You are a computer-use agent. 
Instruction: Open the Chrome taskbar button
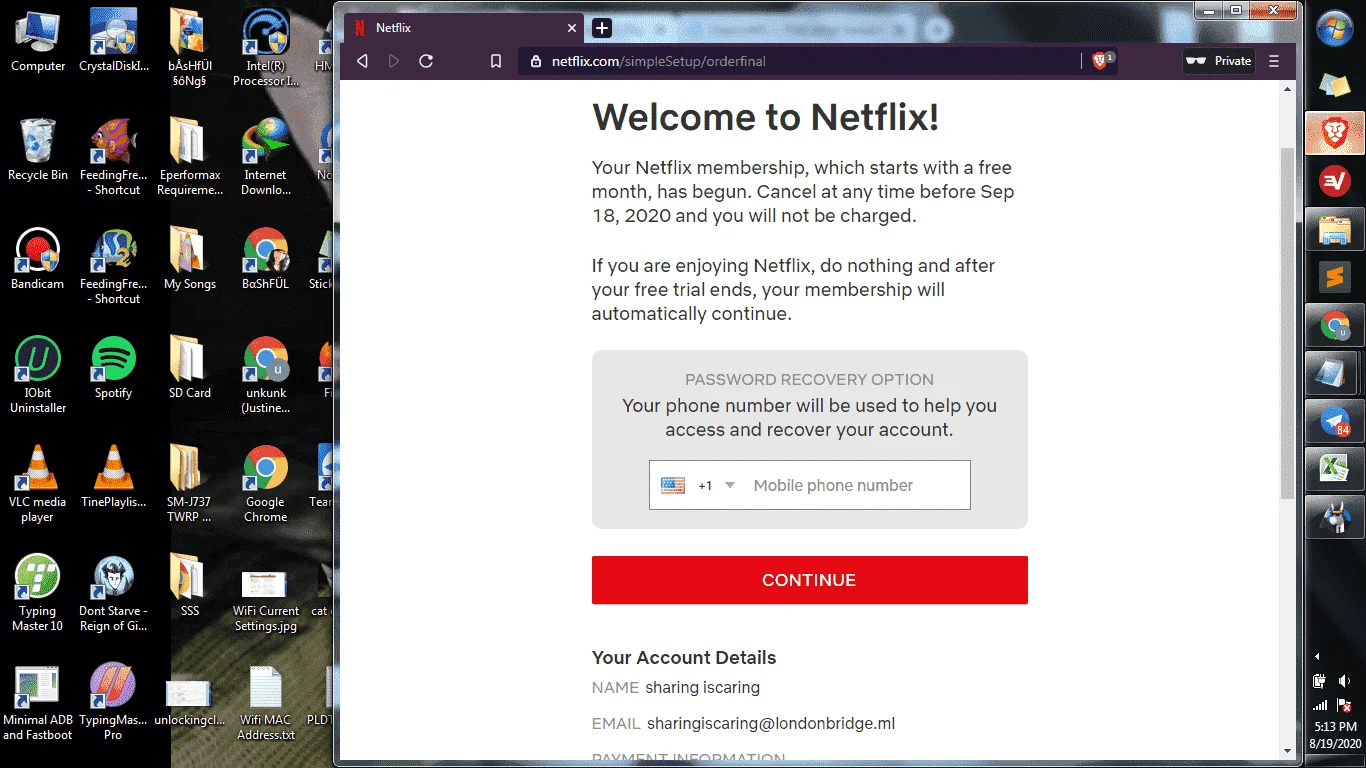pos(1335,325)
